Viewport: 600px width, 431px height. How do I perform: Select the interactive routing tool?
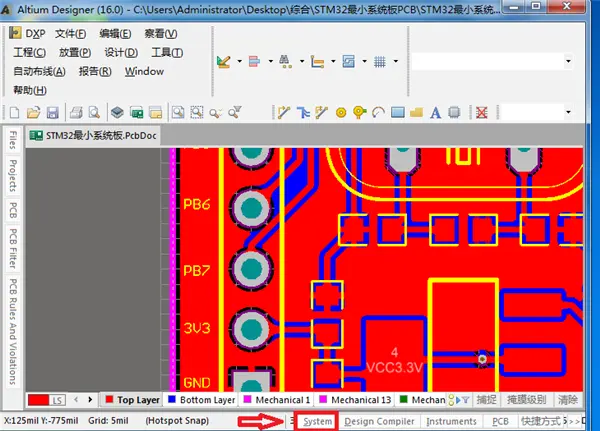click(x=284, y=113)
